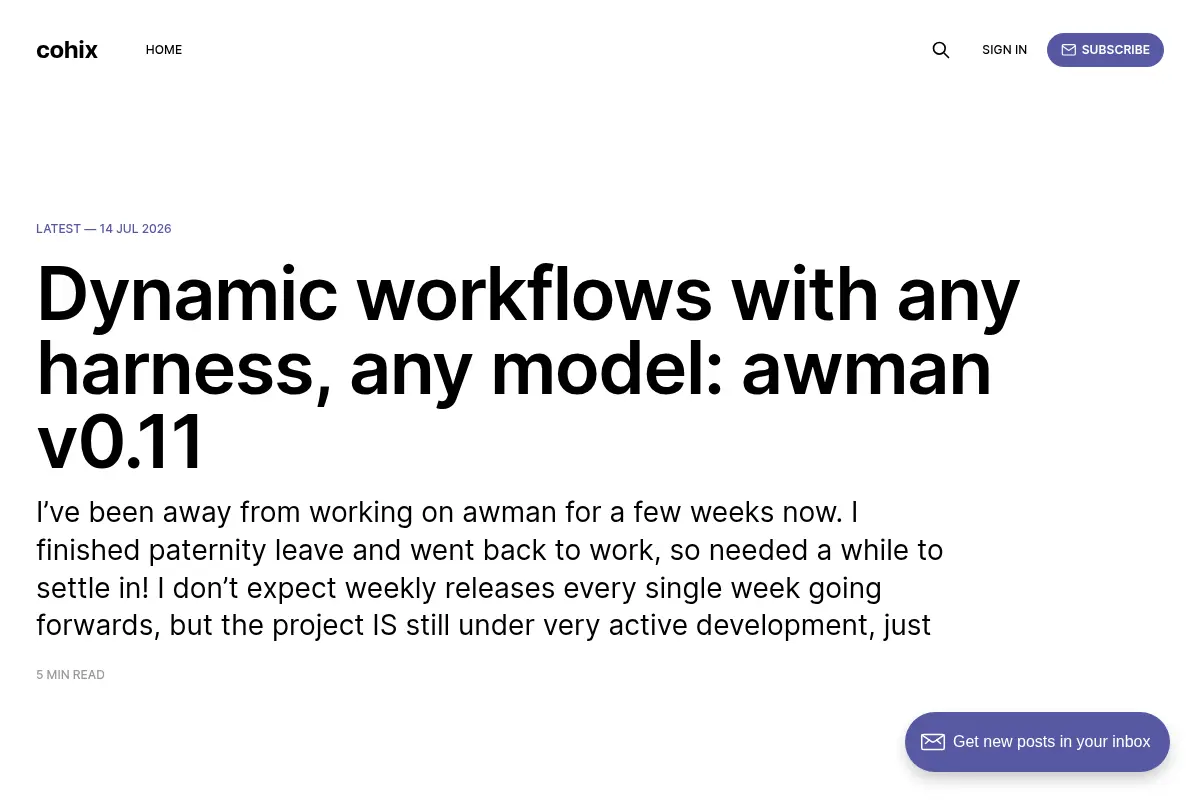Click the "14 JUL 2026" post date
Image resolution: width=1200 pixels, height=800 pixels.
click(135, 229)
